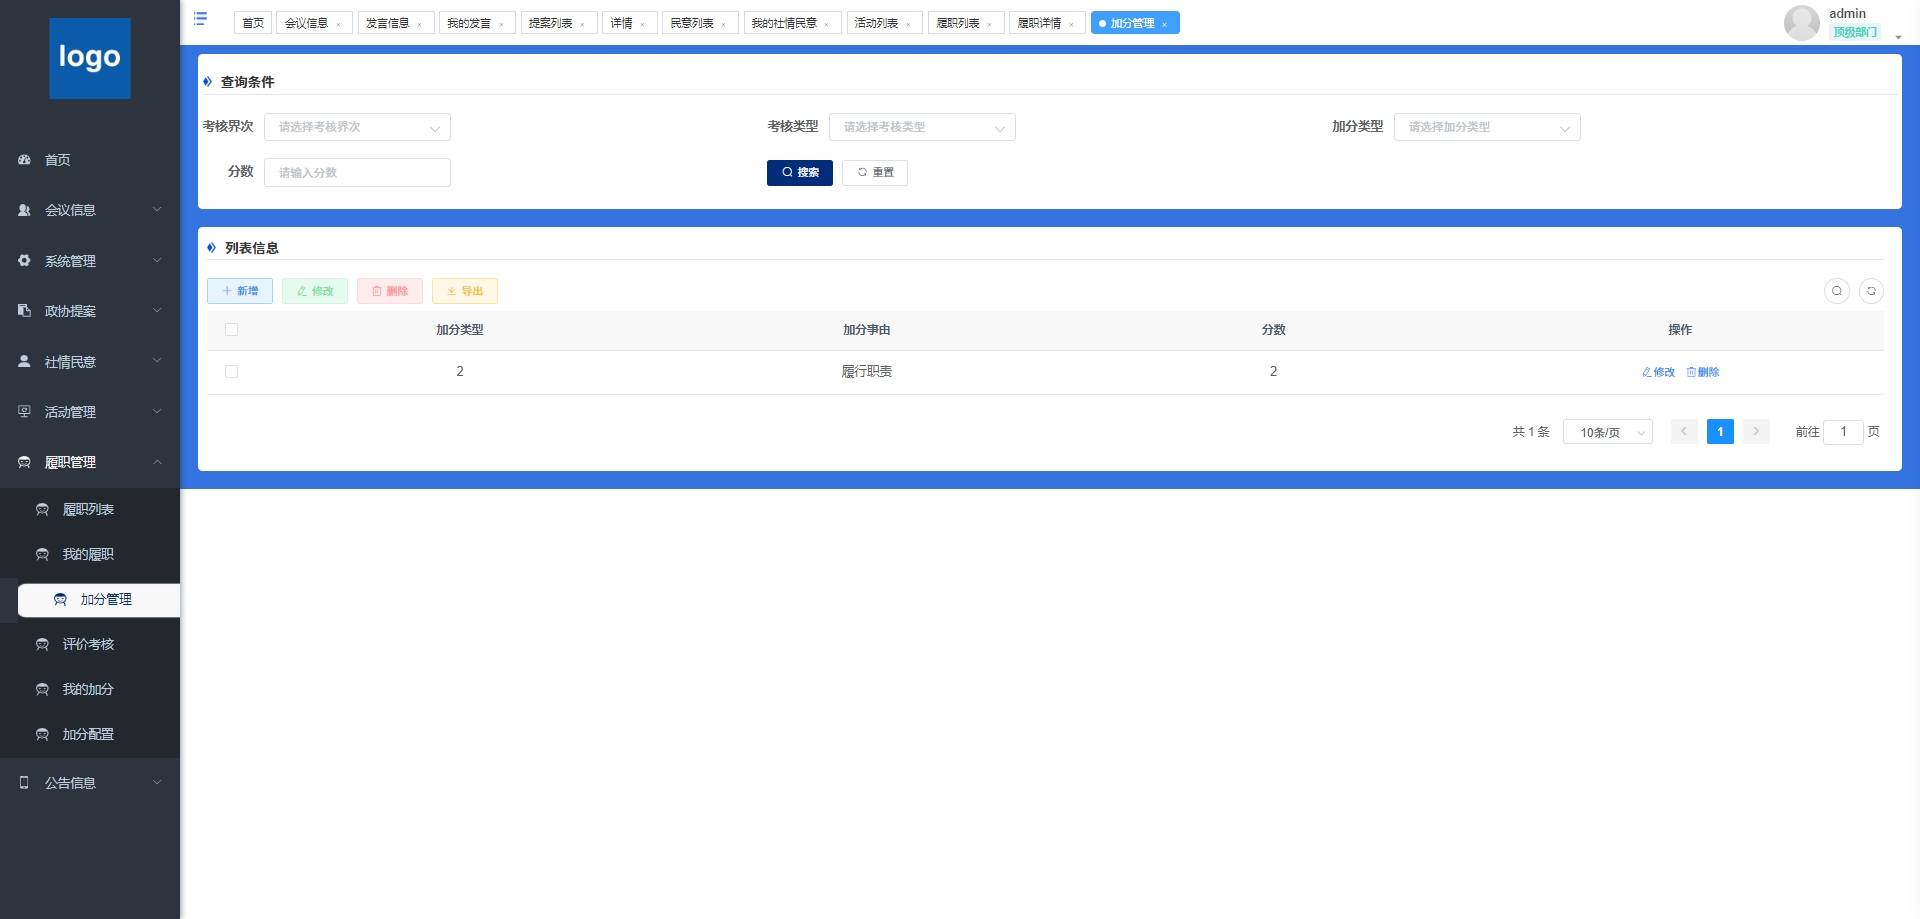
Task: Select 加分管理 in the sidebar
Action: (x=99, y=600)
